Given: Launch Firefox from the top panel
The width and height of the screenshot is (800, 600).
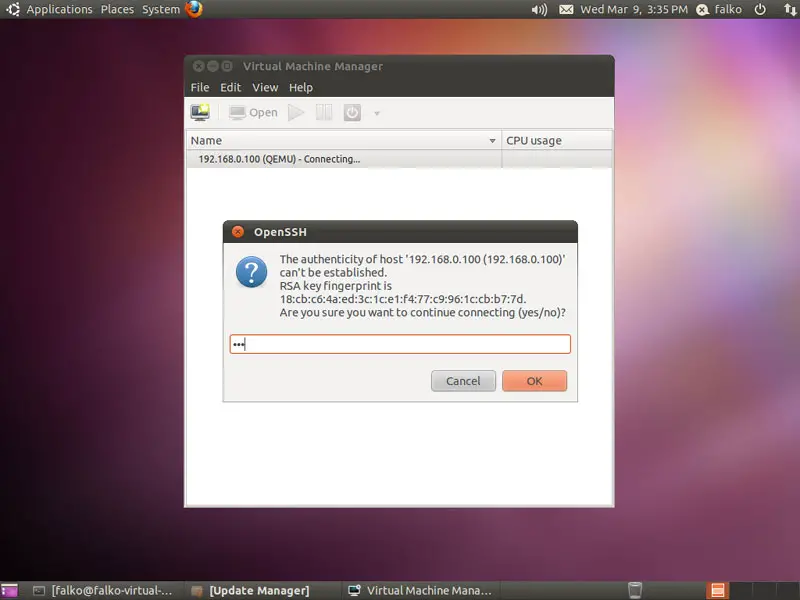Looking at the screenshot, I should (194, 9).
